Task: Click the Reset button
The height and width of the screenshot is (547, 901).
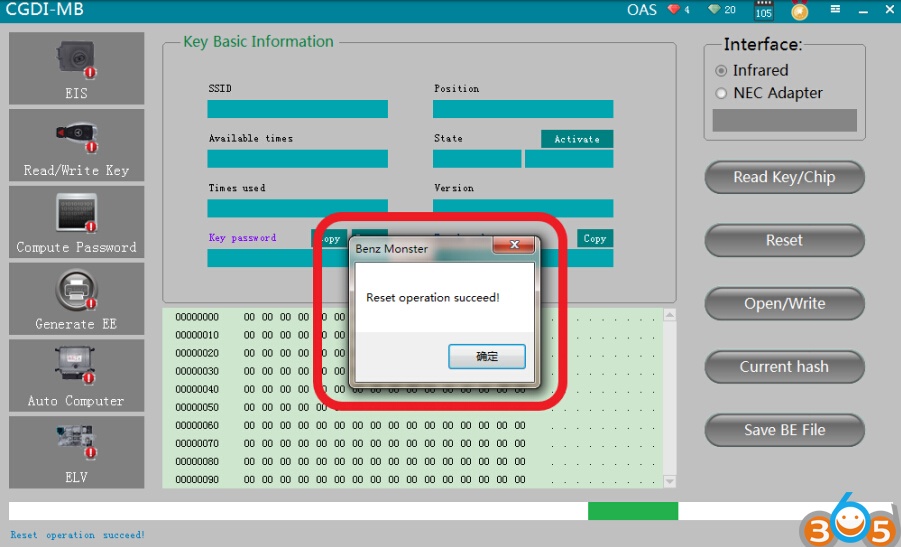Action: click(x=784, y=240)
